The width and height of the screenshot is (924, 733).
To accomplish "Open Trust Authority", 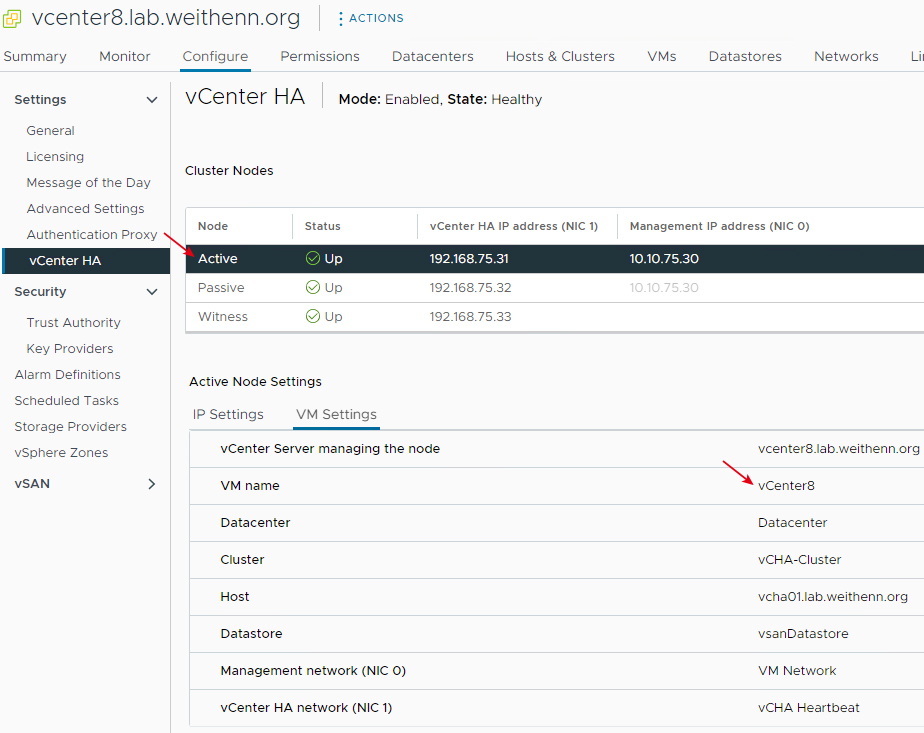I will tap(73, 323).
